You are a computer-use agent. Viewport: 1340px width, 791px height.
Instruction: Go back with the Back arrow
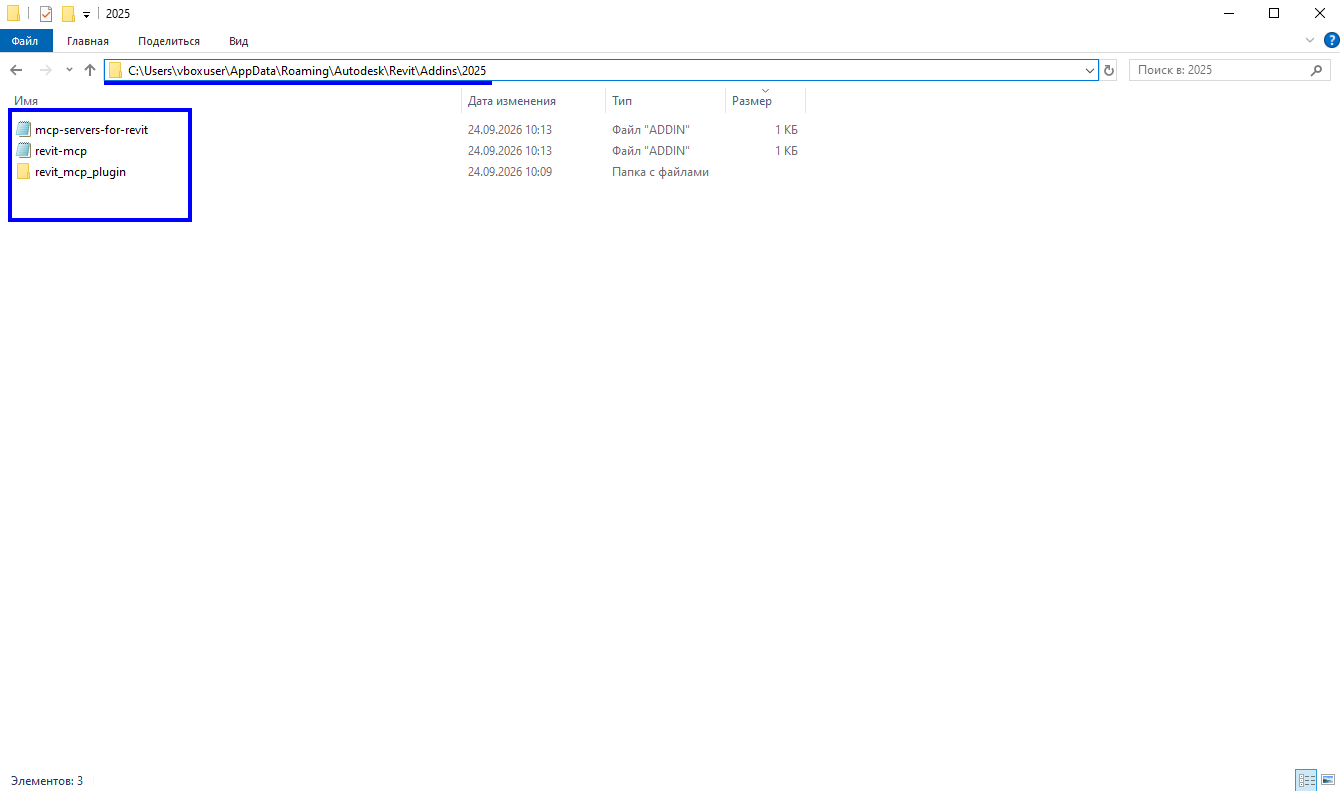coord(16,70)
